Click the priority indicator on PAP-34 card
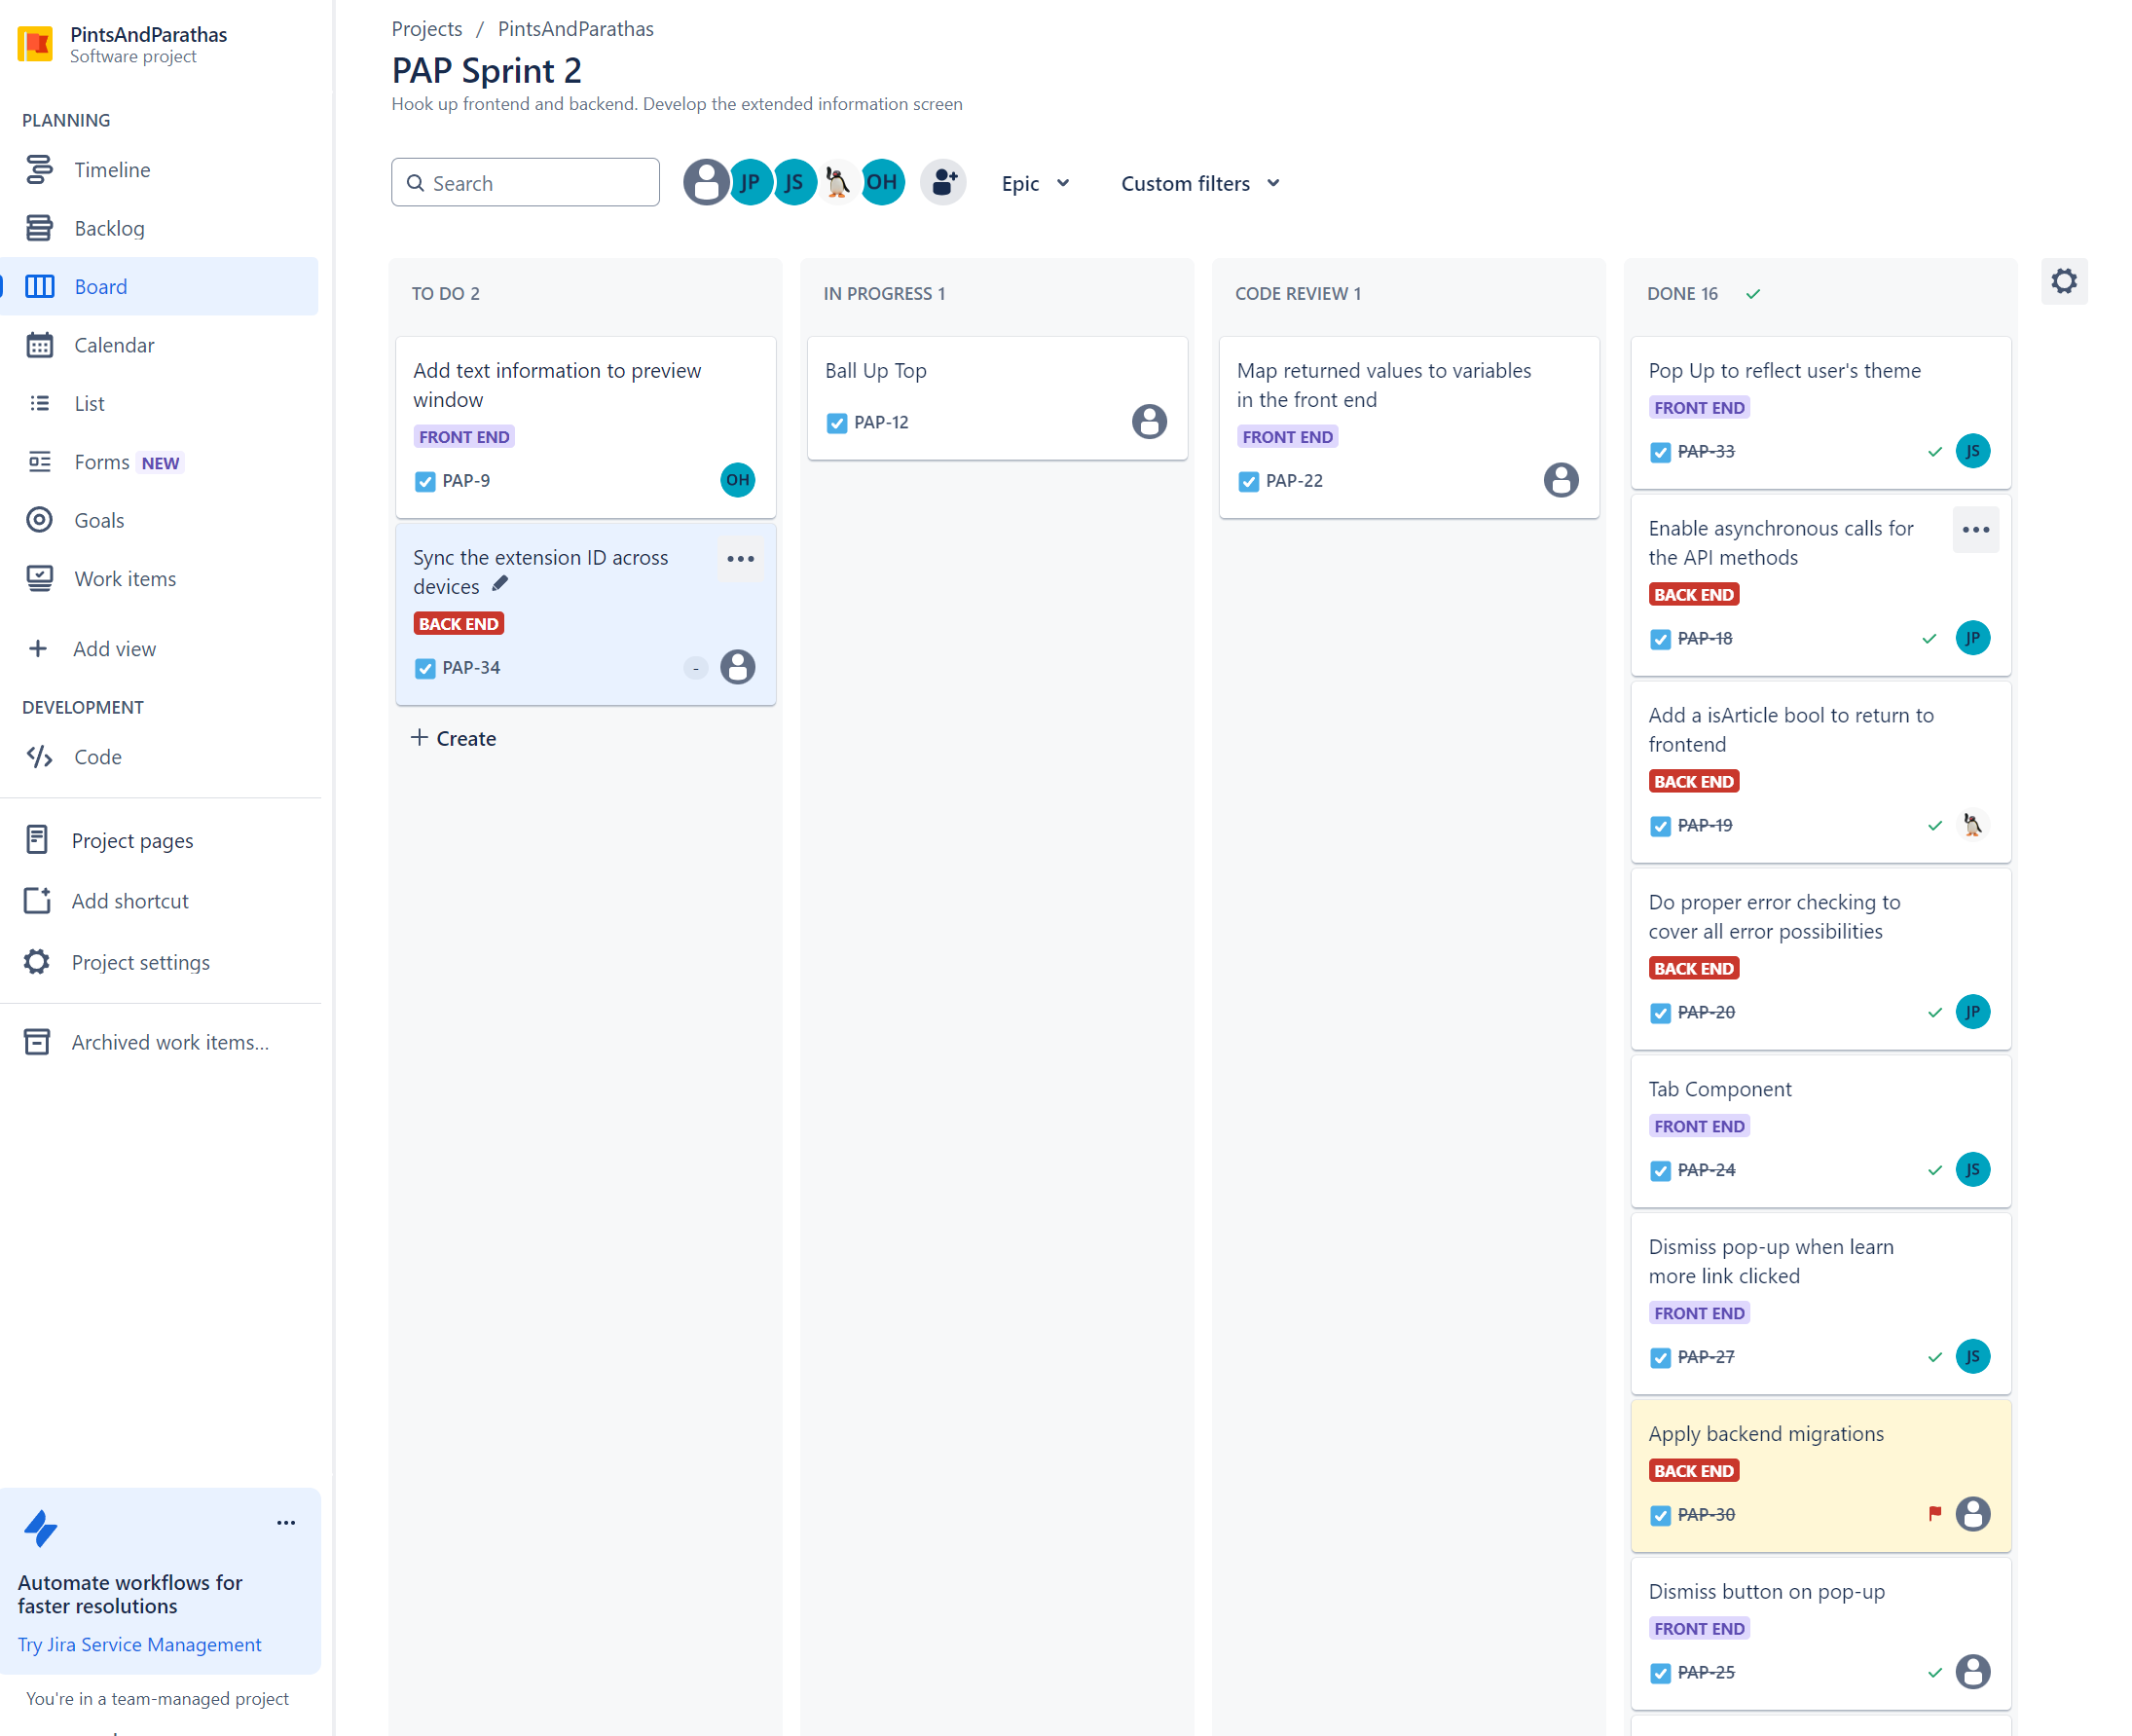 coord(695,668)
